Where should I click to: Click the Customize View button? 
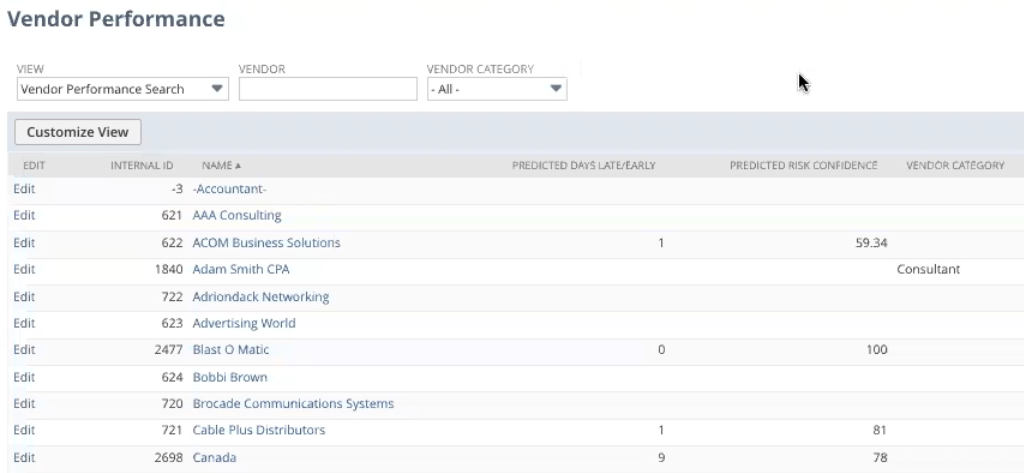78,132
